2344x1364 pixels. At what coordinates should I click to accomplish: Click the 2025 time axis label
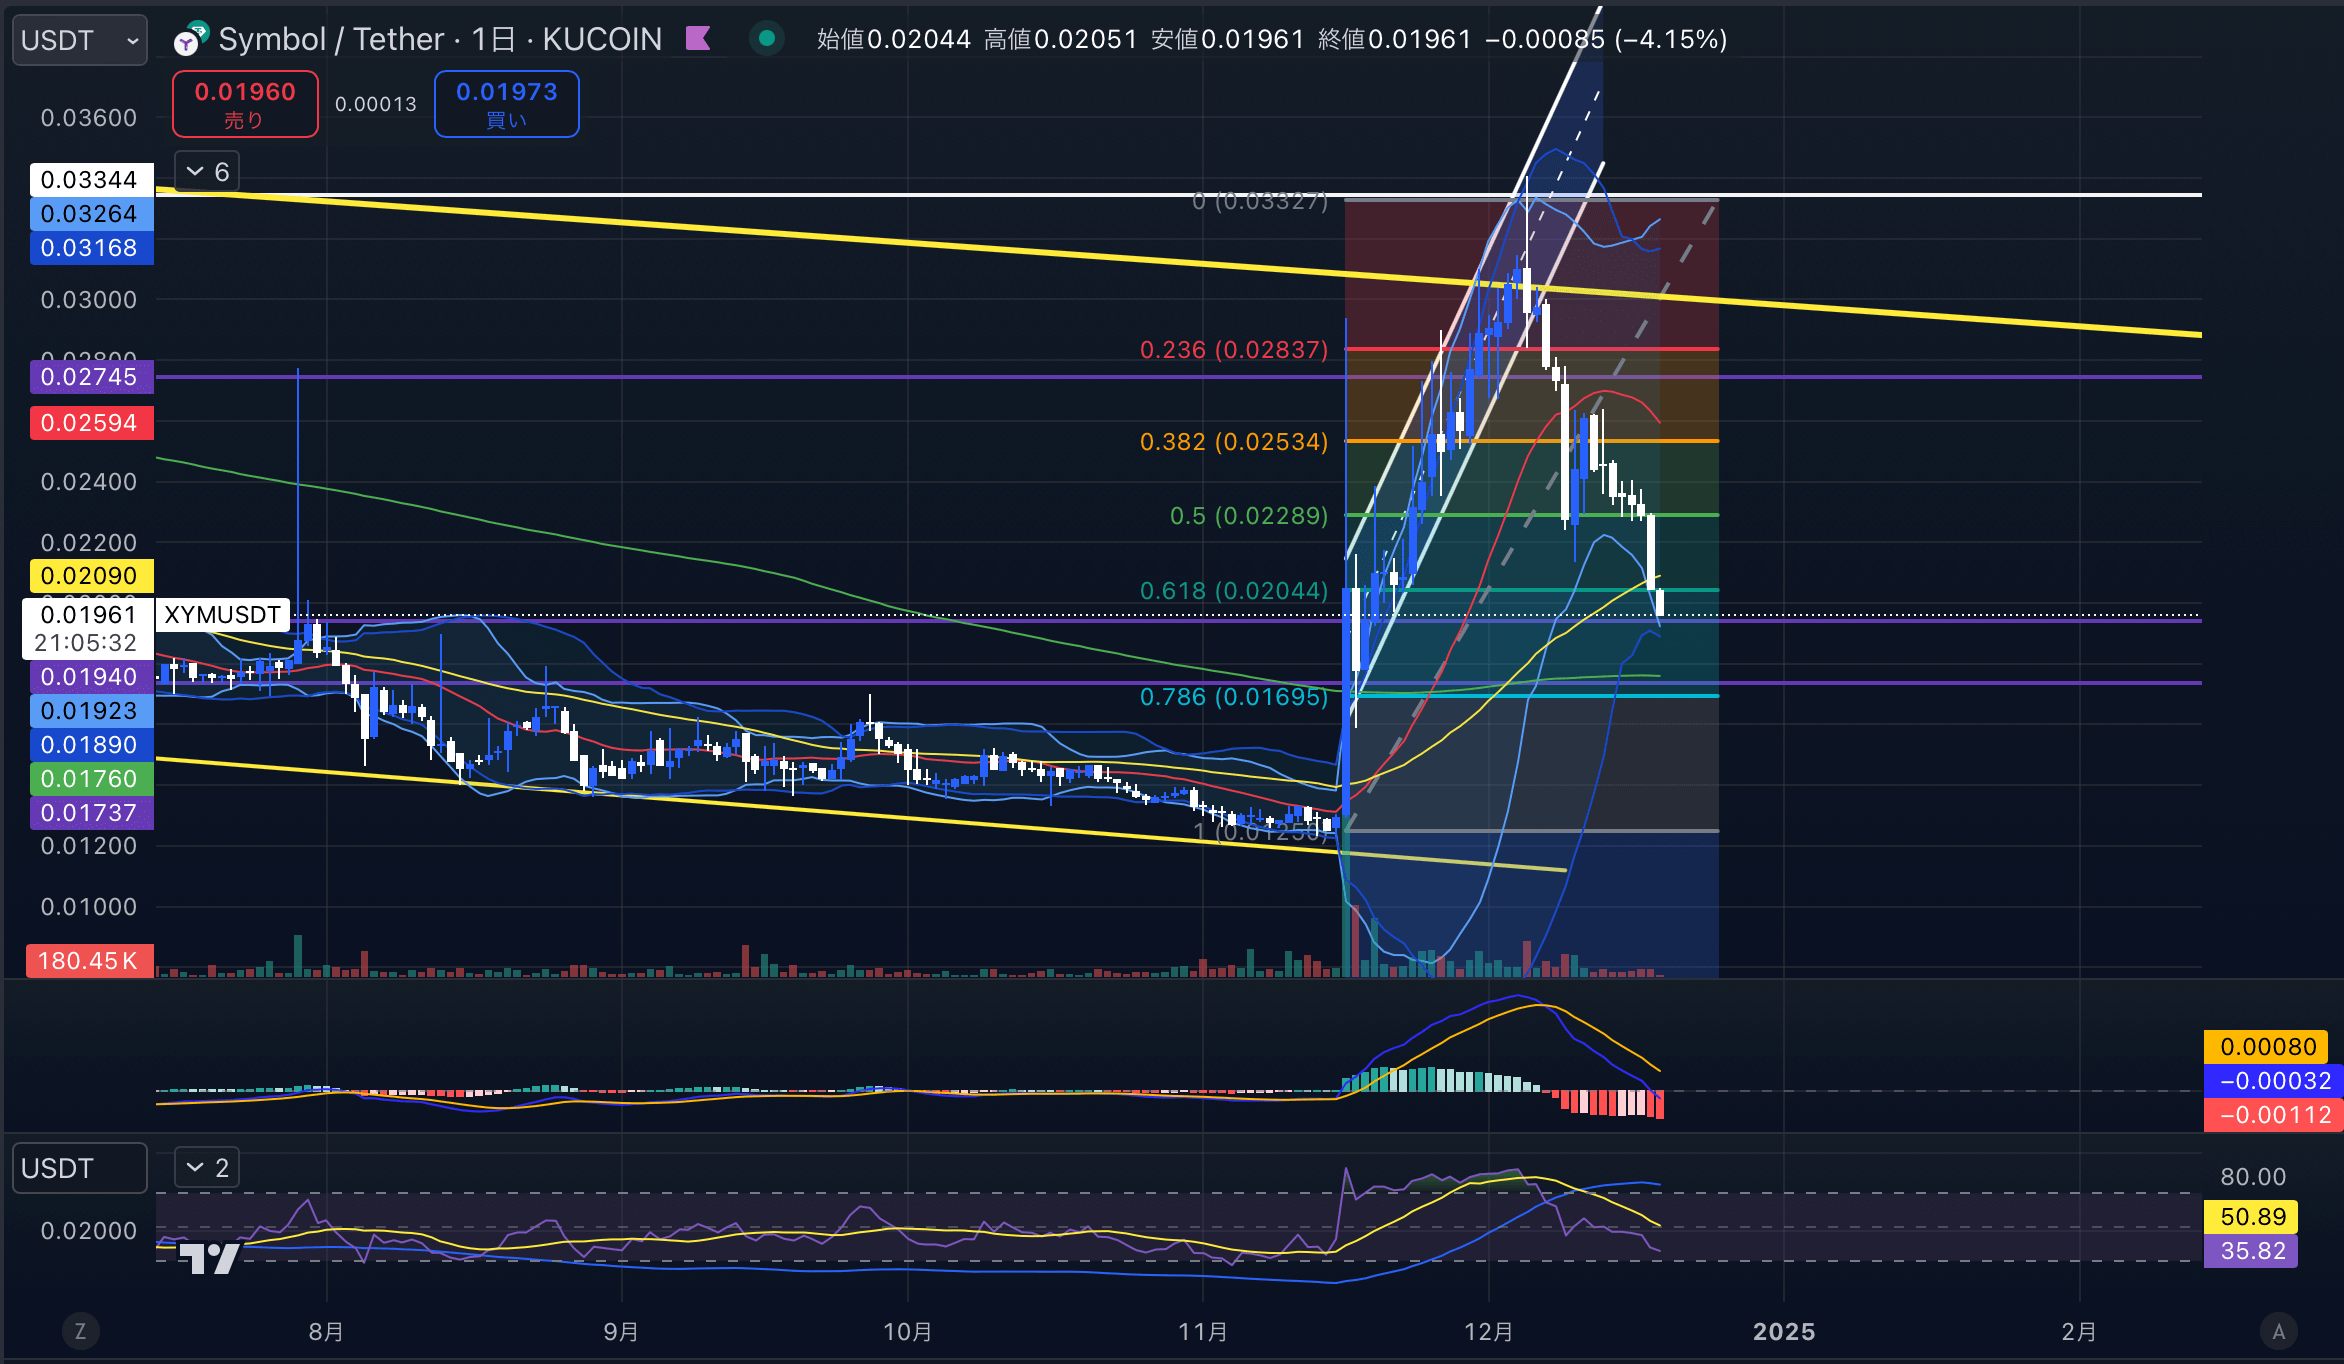[x=1784, y=1332]
